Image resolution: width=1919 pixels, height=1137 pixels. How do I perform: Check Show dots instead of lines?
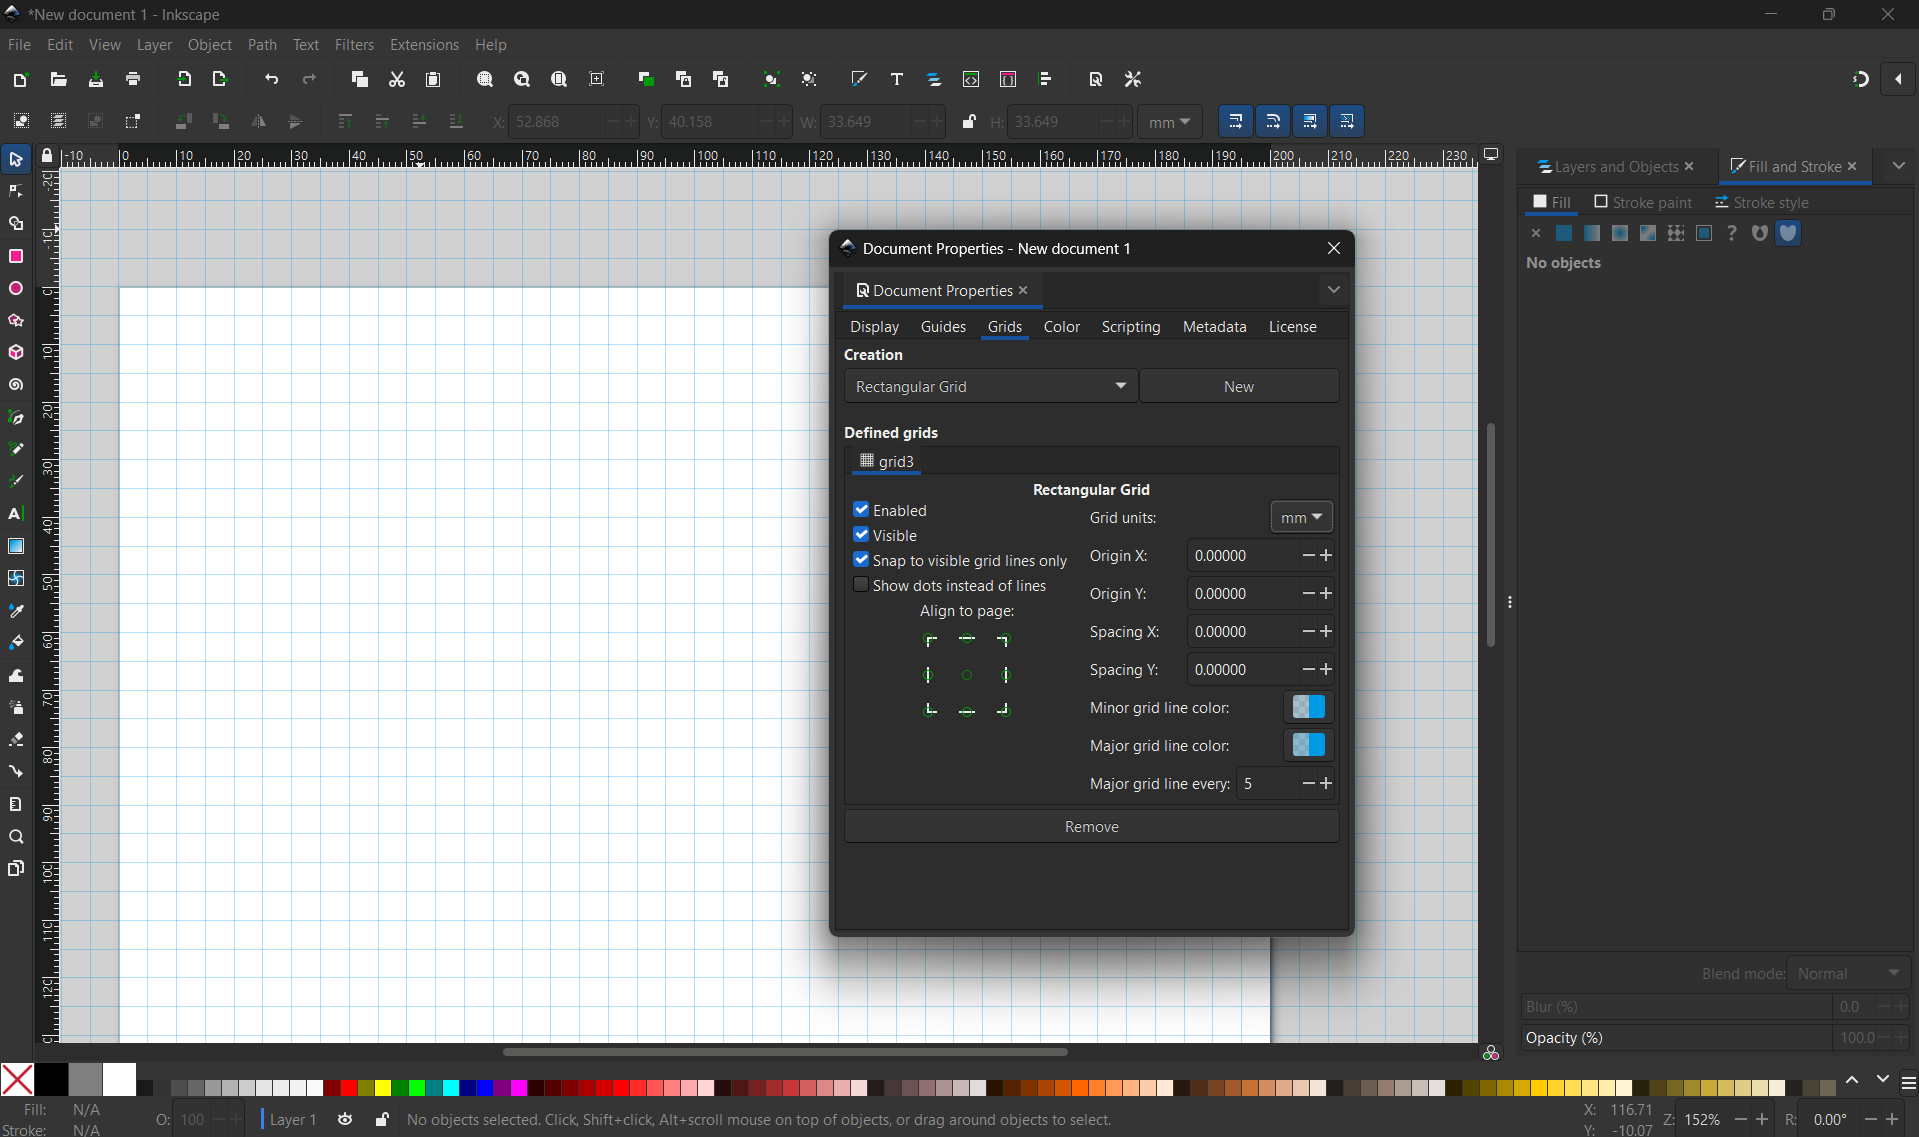pos(861,585)
